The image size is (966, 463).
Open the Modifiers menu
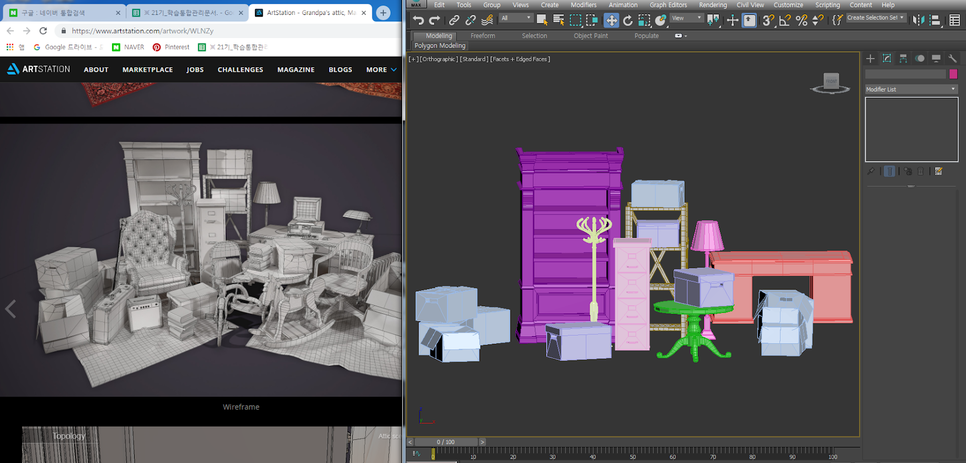point(582,5)
